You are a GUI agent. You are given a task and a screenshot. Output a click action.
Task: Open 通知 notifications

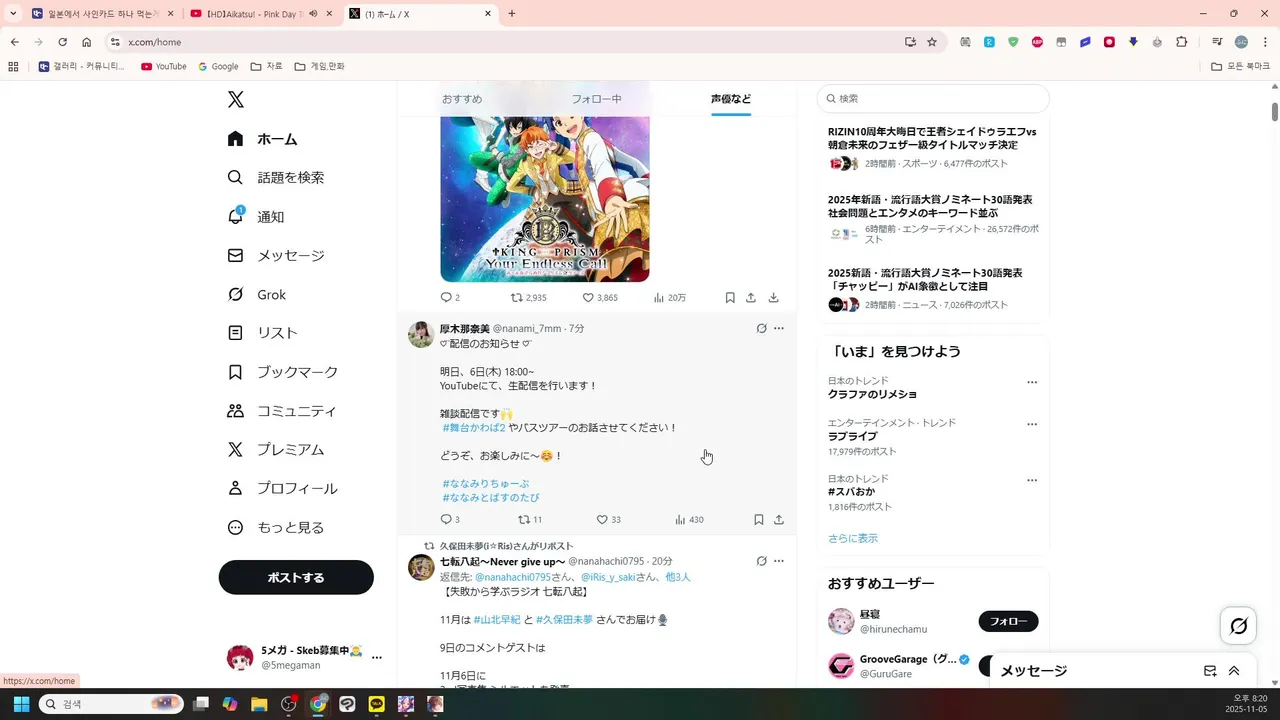point(256,217)
